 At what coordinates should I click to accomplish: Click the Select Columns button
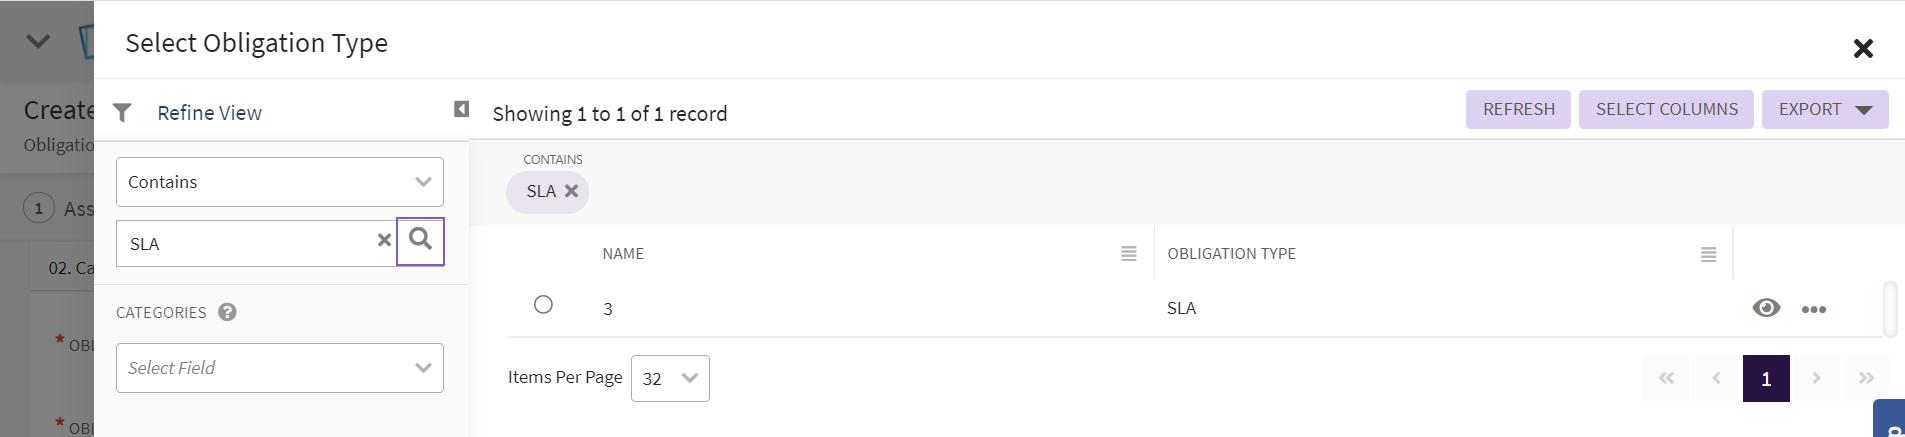coord(1666,110)
